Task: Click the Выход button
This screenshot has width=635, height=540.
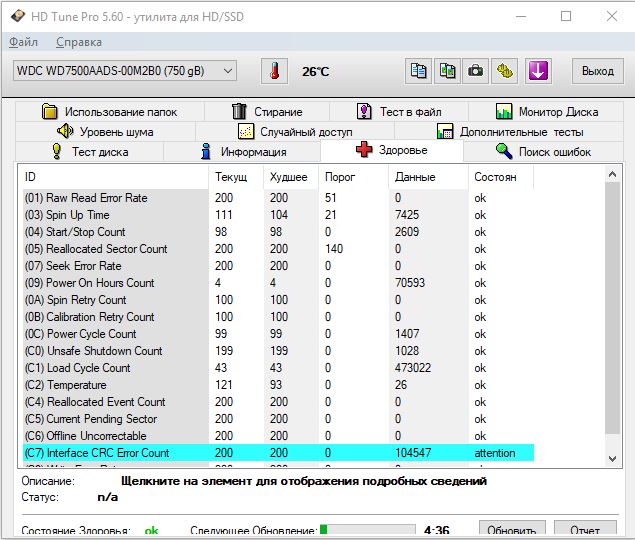Action: [x=598, y=71]
